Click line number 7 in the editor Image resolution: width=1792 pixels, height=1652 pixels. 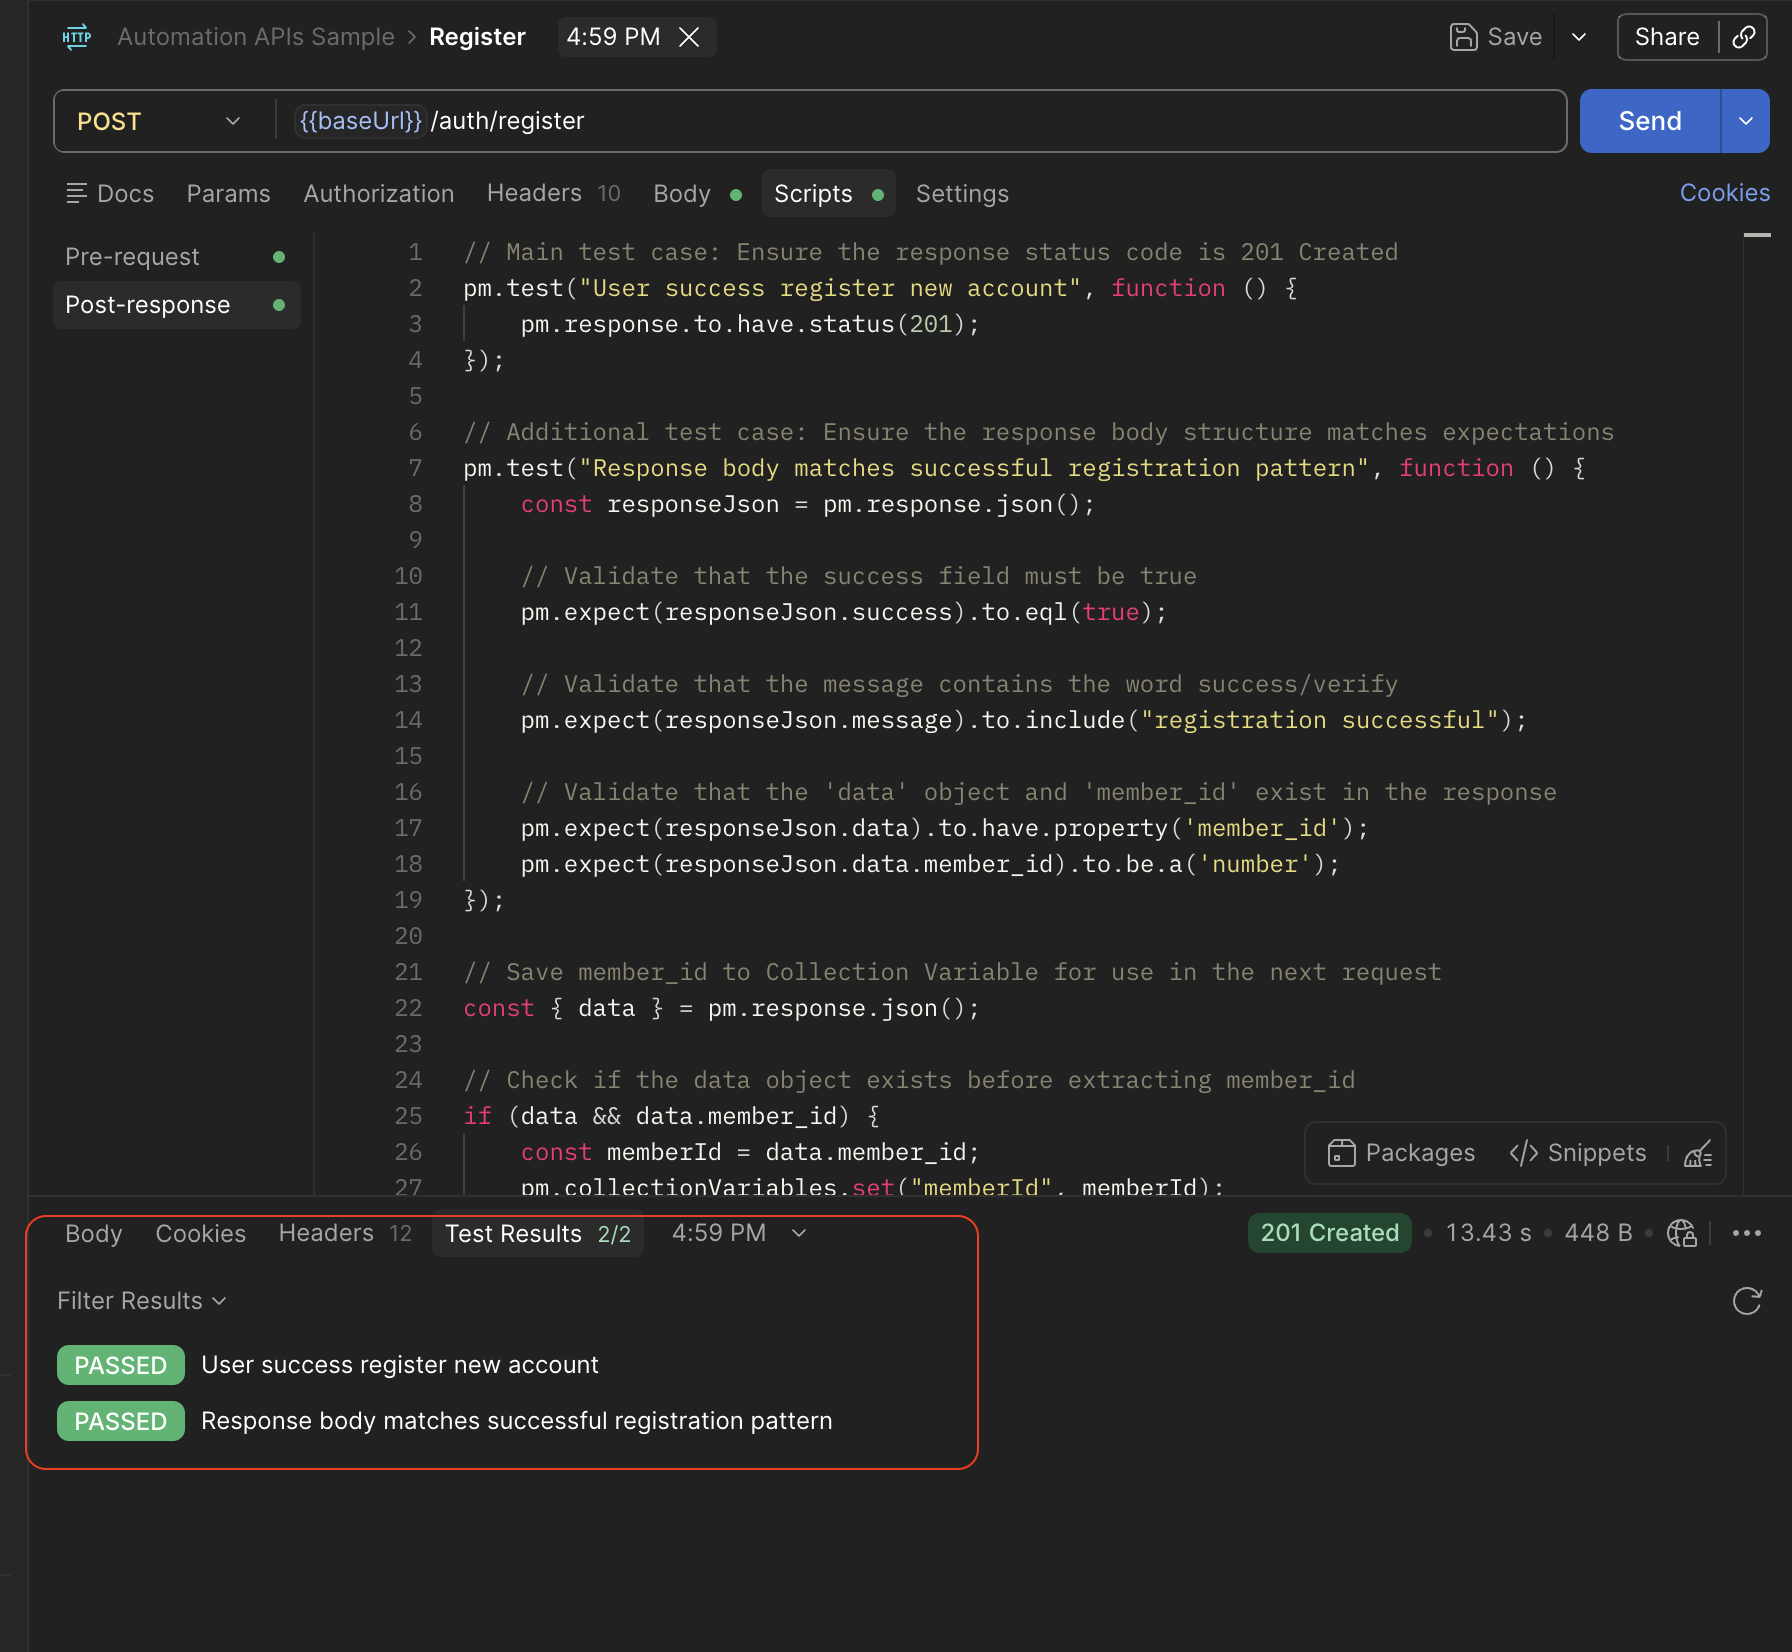point(415,468)
